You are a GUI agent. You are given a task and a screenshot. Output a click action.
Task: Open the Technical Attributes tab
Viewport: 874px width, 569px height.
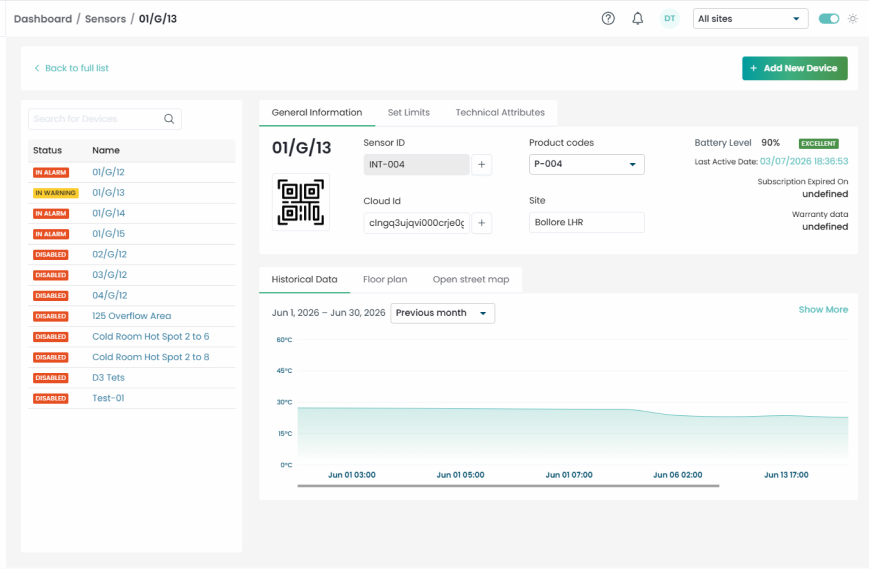coord(500,113)
